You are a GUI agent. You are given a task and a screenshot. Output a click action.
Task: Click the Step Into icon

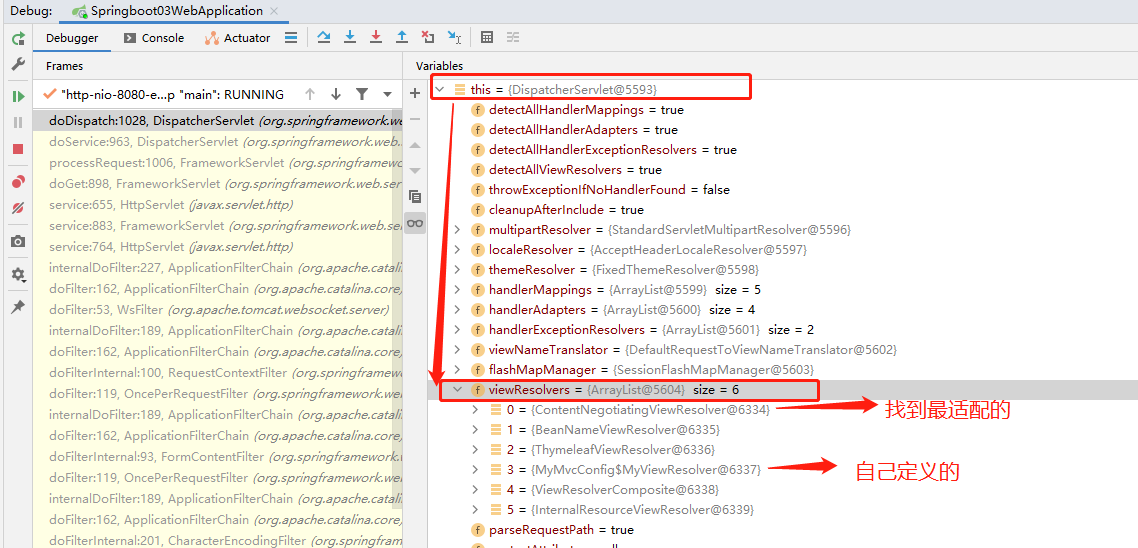coord(350,38)
